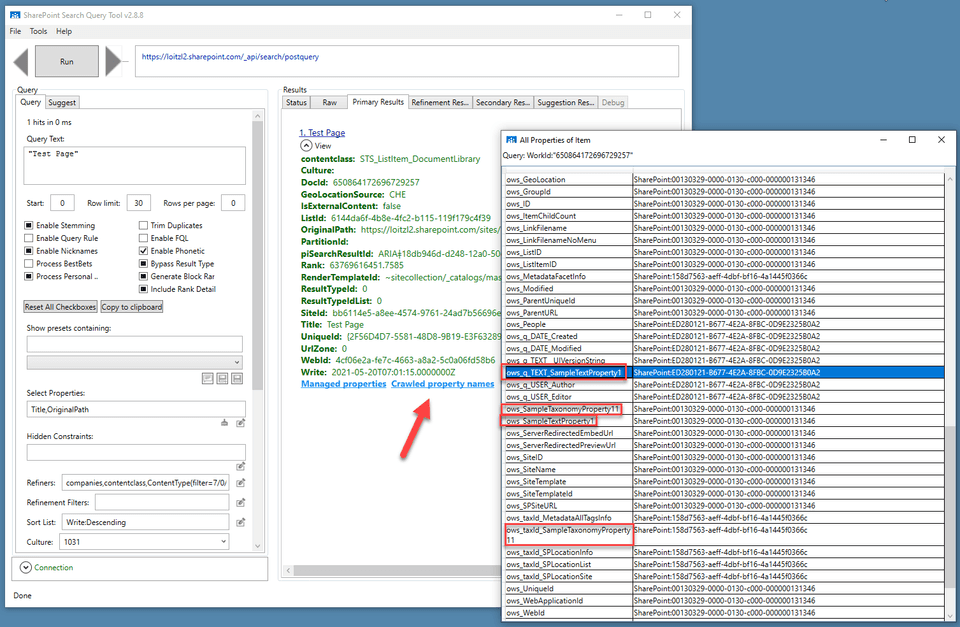
Task: Collapse the View expander under Test Page
Action: click(306, 145)
